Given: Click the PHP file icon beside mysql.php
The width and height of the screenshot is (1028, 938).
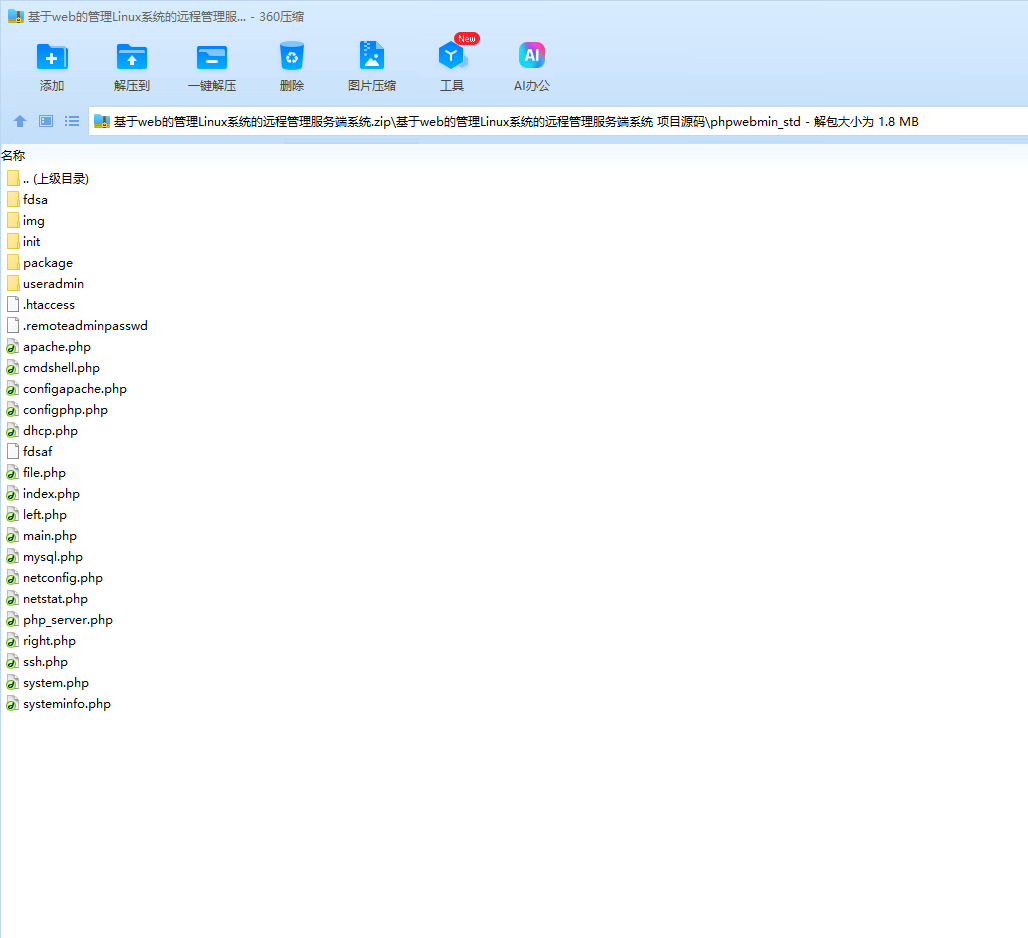Looking at the screenshot, I should click(12, 556).
